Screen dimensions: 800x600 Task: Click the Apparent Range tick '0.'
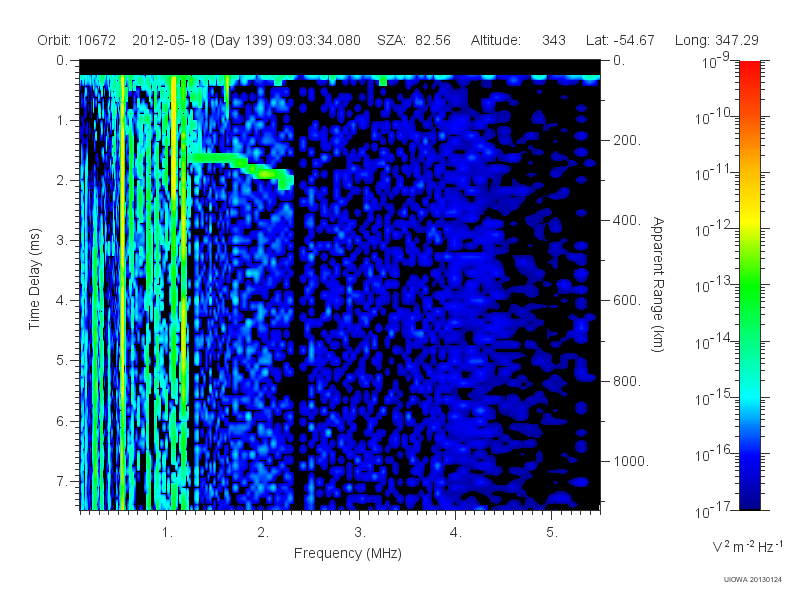[x=619, y=60]
